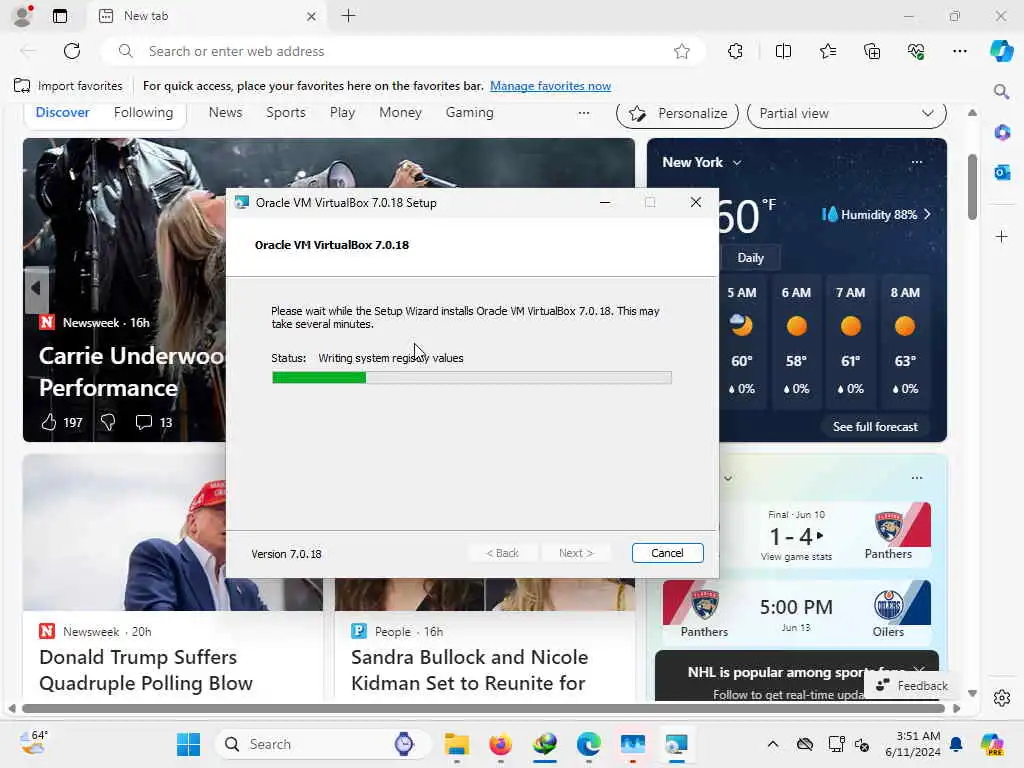
Task: Open Outlook sidebar icon
Action: point(1002,172)
